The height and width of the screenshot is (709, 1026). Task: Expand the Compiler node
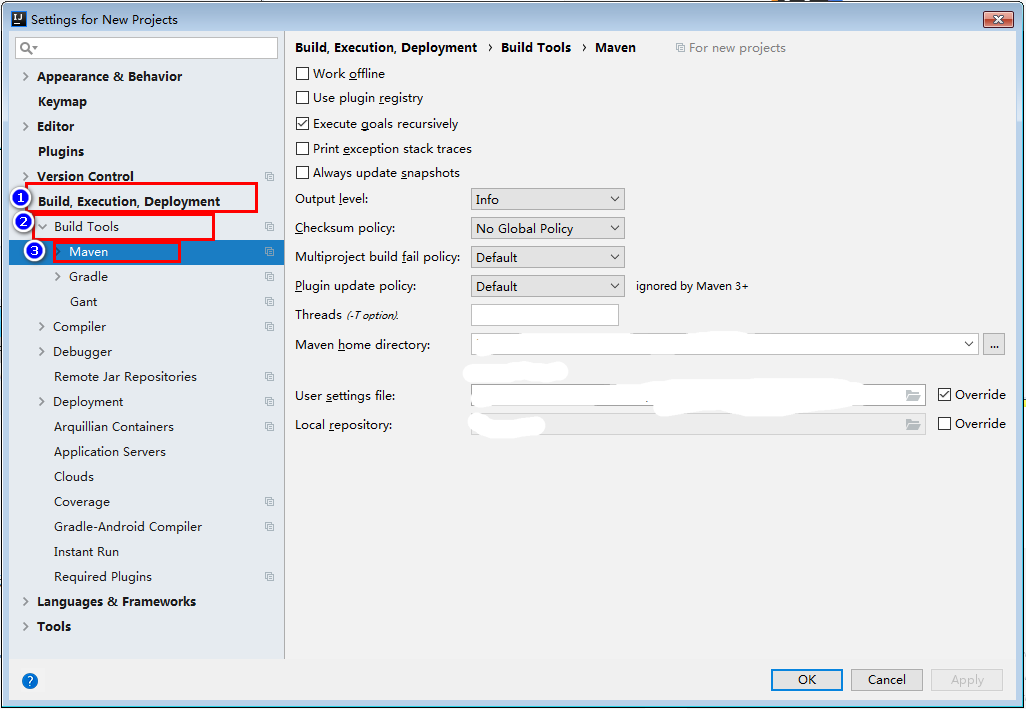click(41, 326)
